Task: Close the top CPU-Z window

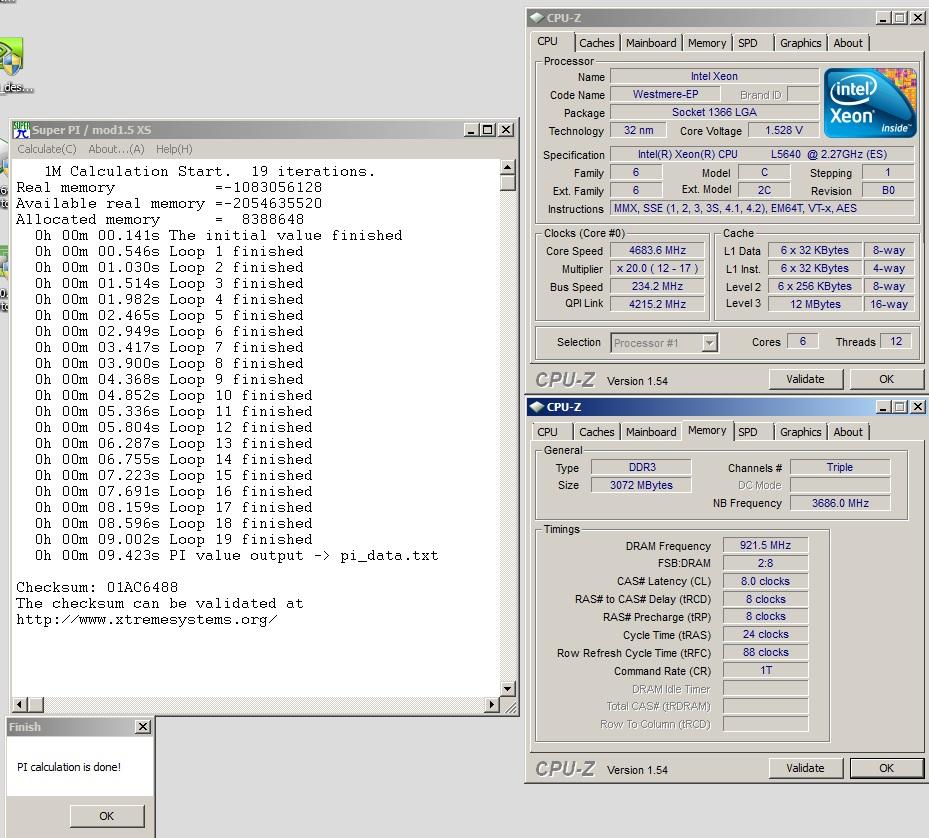Action: click(x=918, y=18)
